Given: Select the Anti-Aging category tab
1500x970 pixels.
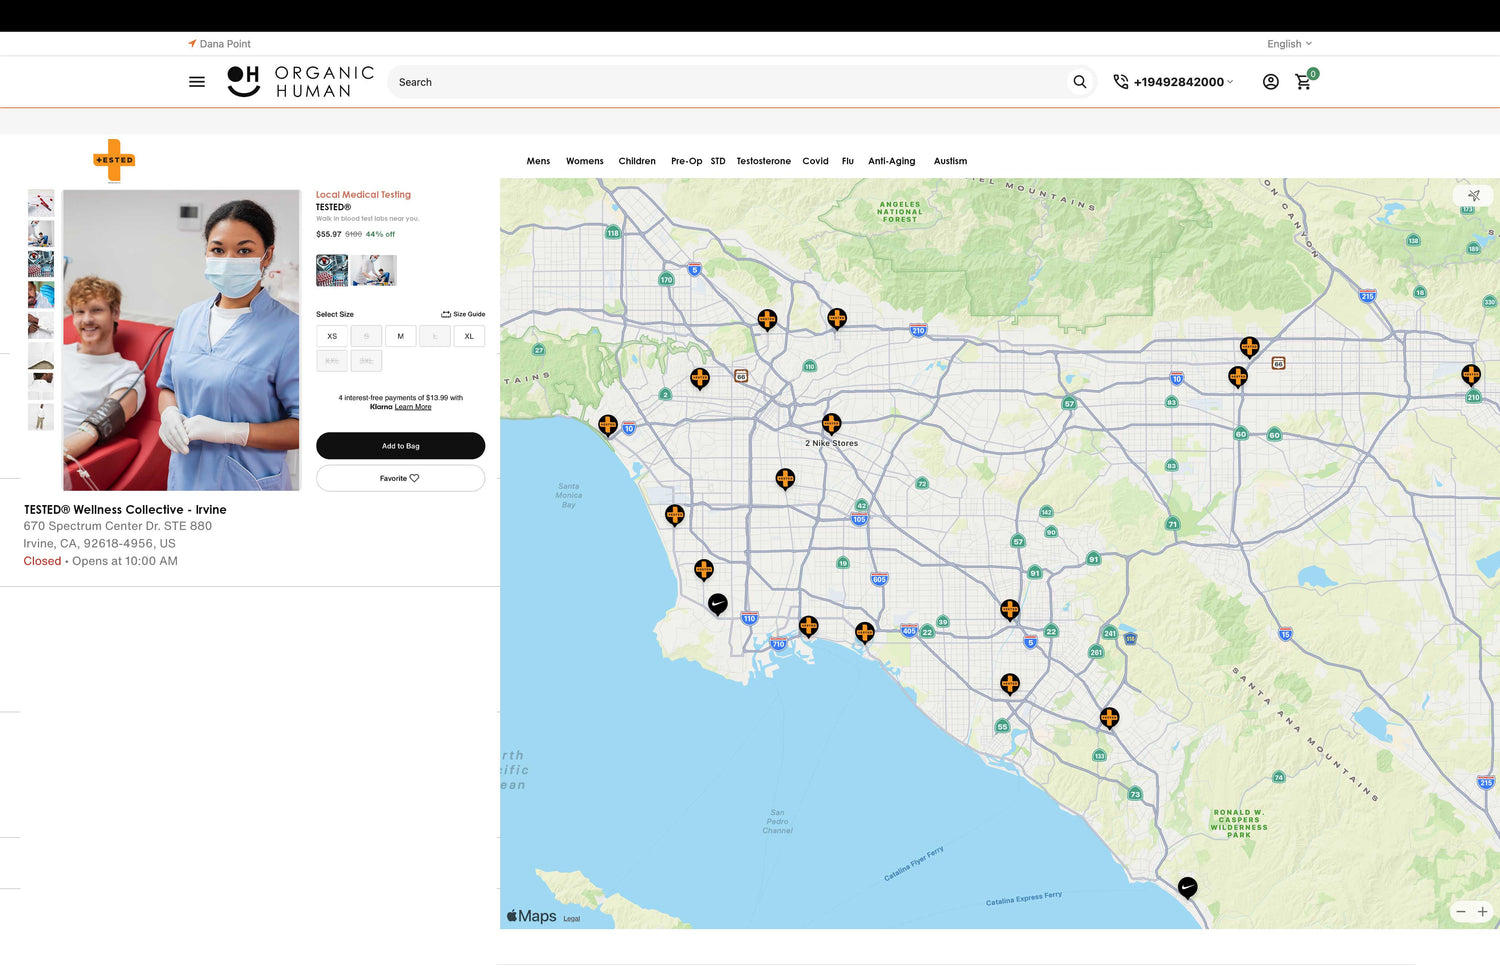Looking at the screenshot, I should [x=891, y=161].
